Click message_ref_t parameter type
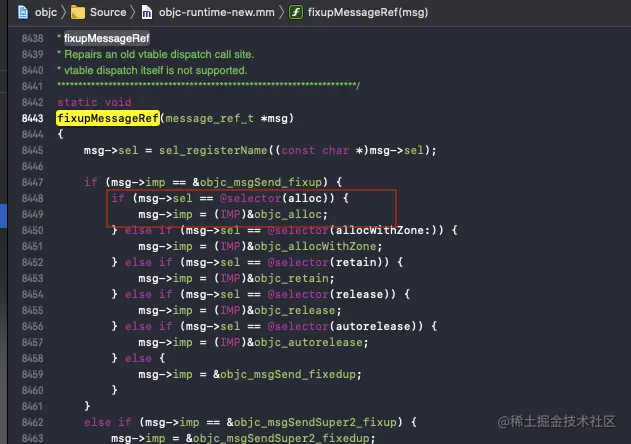Screen dimensions: 631x444 [210, 118]
